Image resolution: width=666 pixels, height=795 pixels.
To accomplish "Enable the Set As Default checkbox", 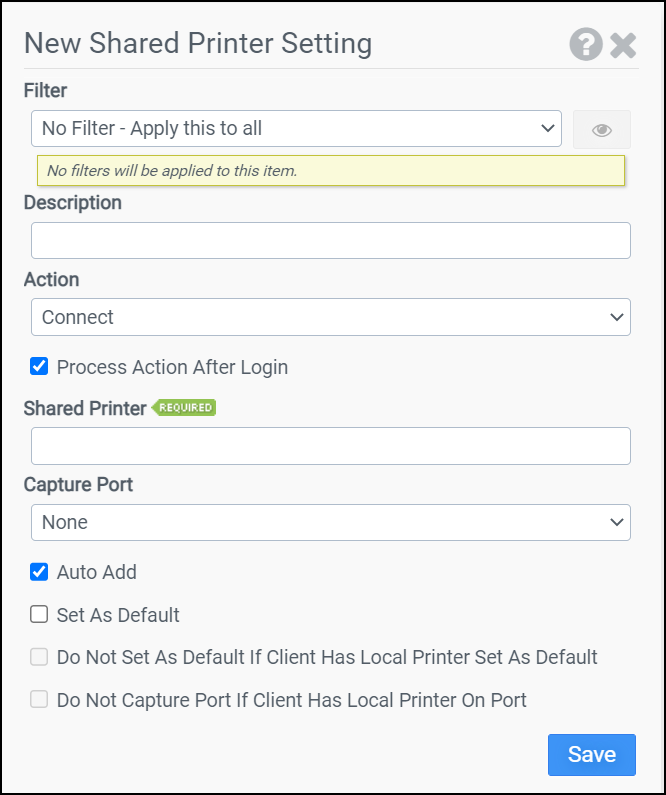I will point(39,615).
